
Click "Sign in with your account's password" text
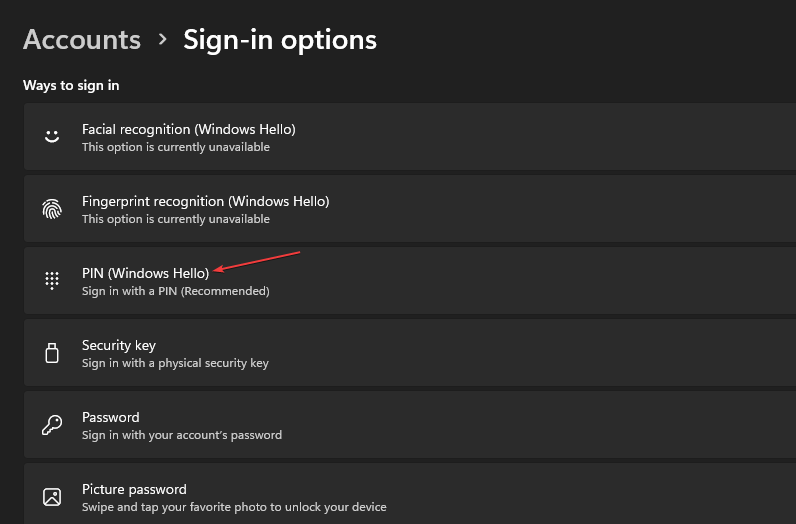pos(181,435)
